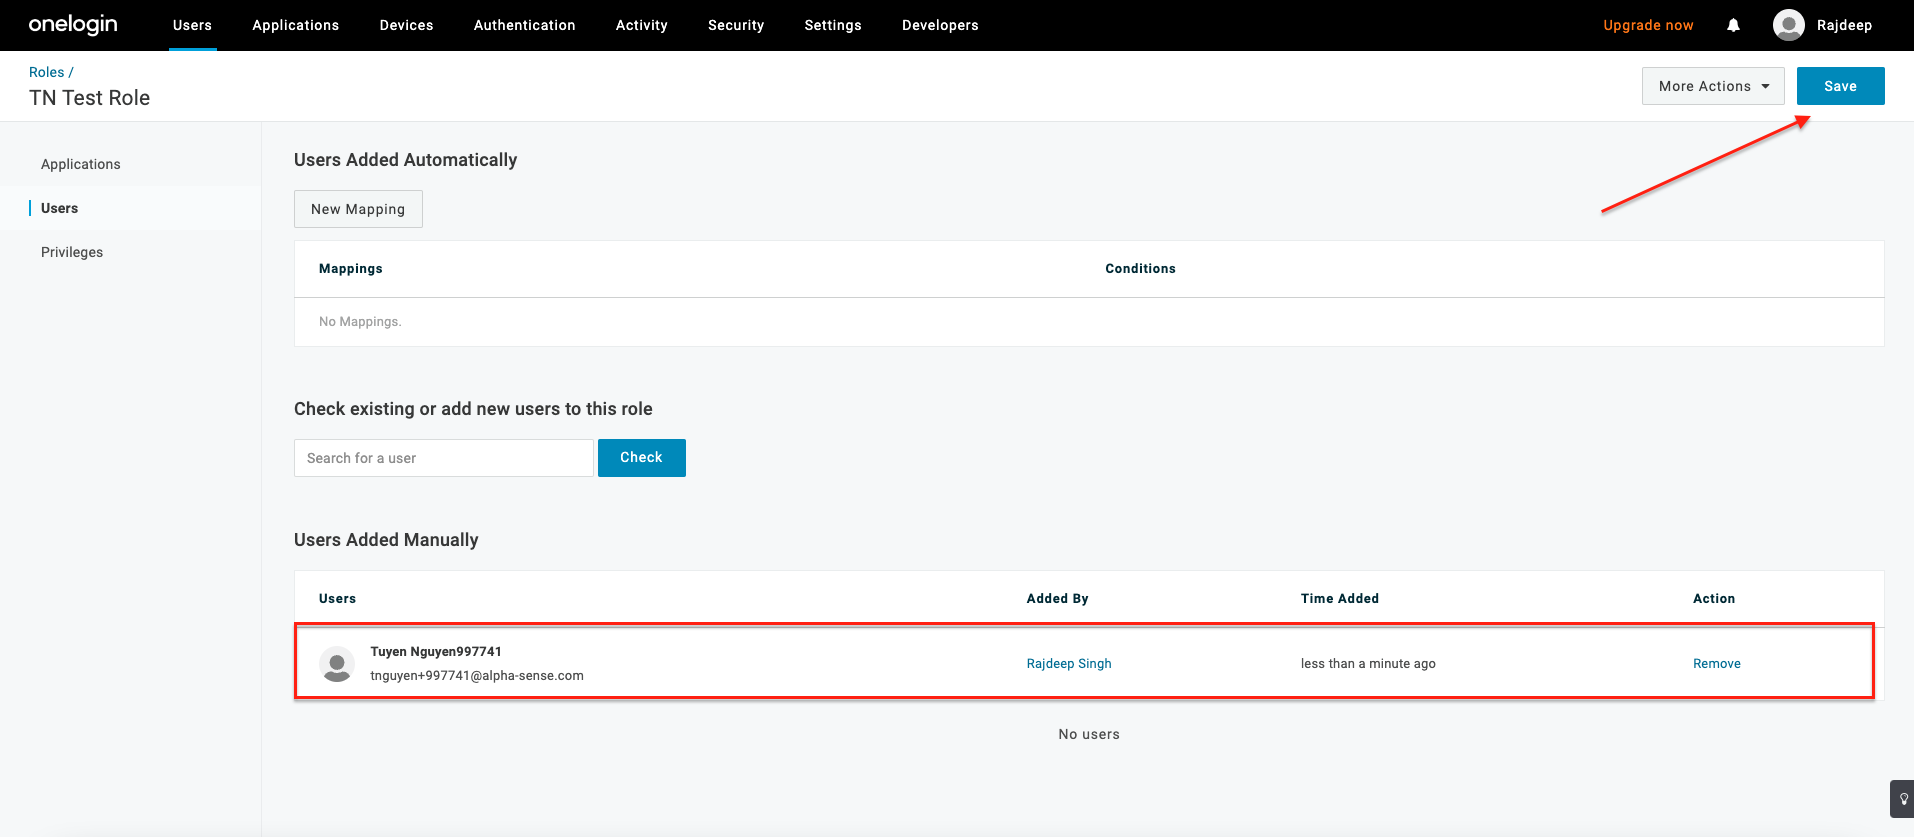This screenshot has height=837, width=1914.
Task: Open the Authentication menu
Action: point(524,25)
